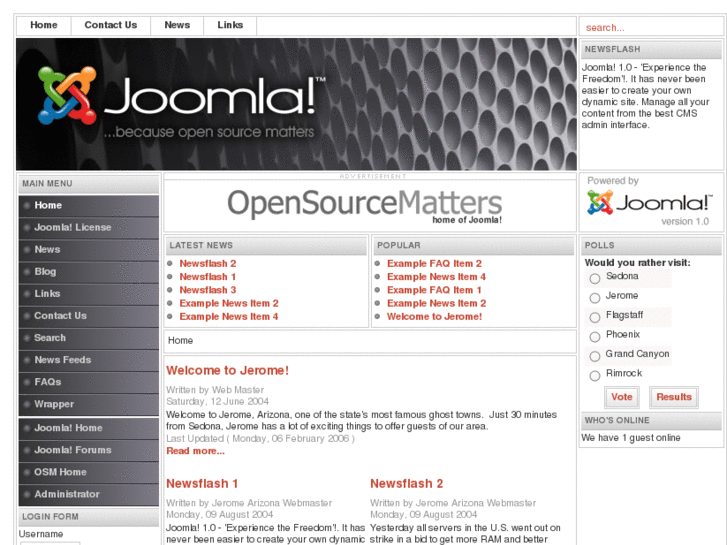Select the Grand Canyon poll option
Viewport: 727px width, 545px height.
[595, 356]
